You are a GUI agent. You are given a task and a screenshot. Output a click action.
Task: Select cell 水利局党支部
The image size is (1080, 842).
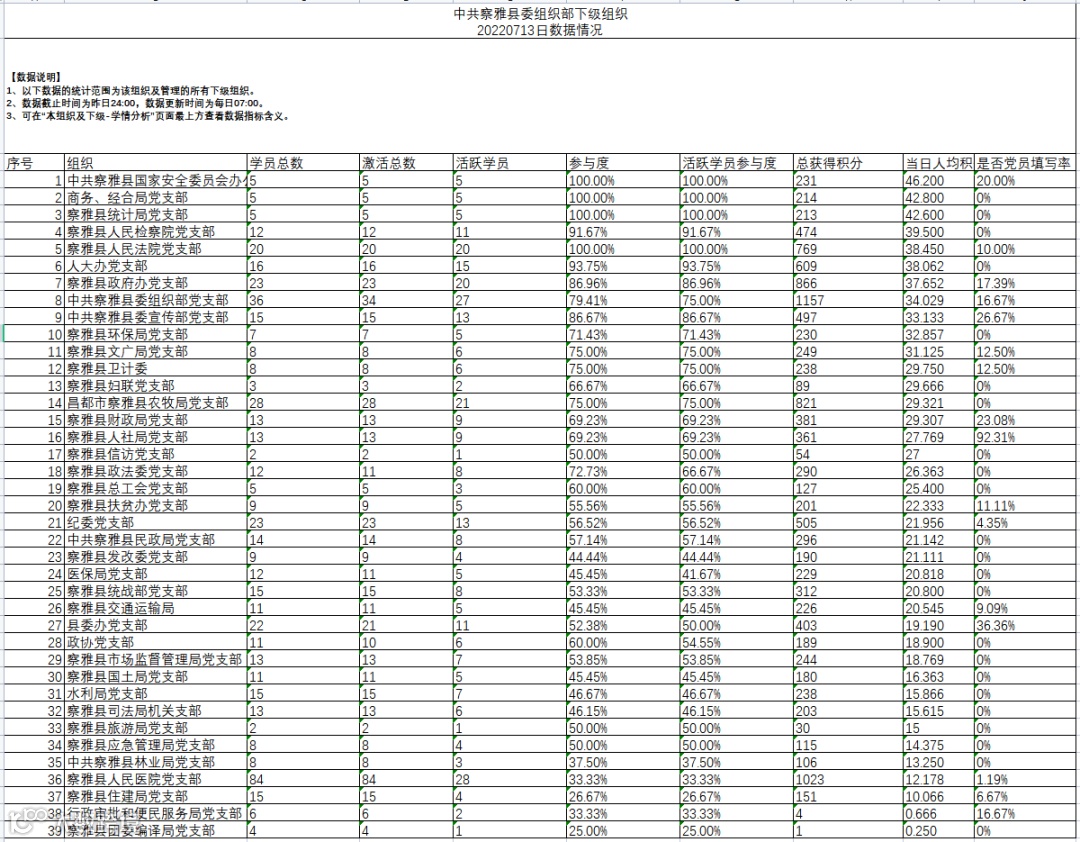point(156,694)
